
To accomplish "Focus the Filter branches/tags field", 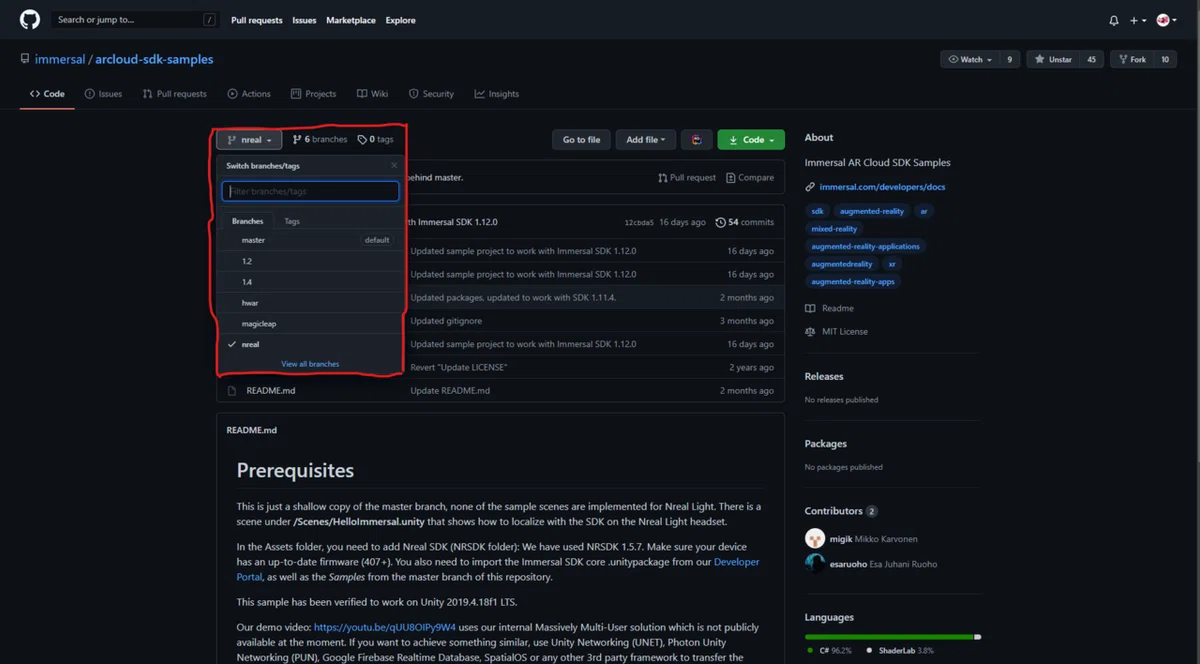I will 310,191.
